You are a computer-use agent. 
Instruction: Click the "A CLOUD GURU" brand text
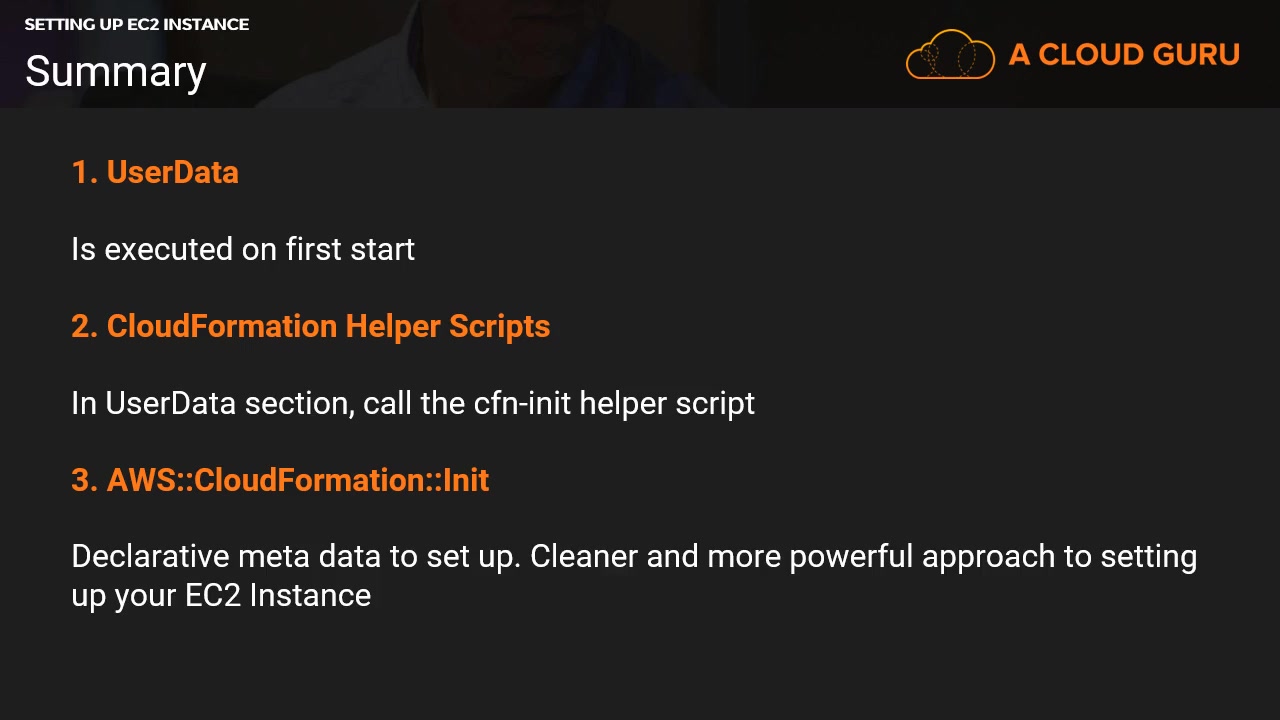tap(1124, 55)
